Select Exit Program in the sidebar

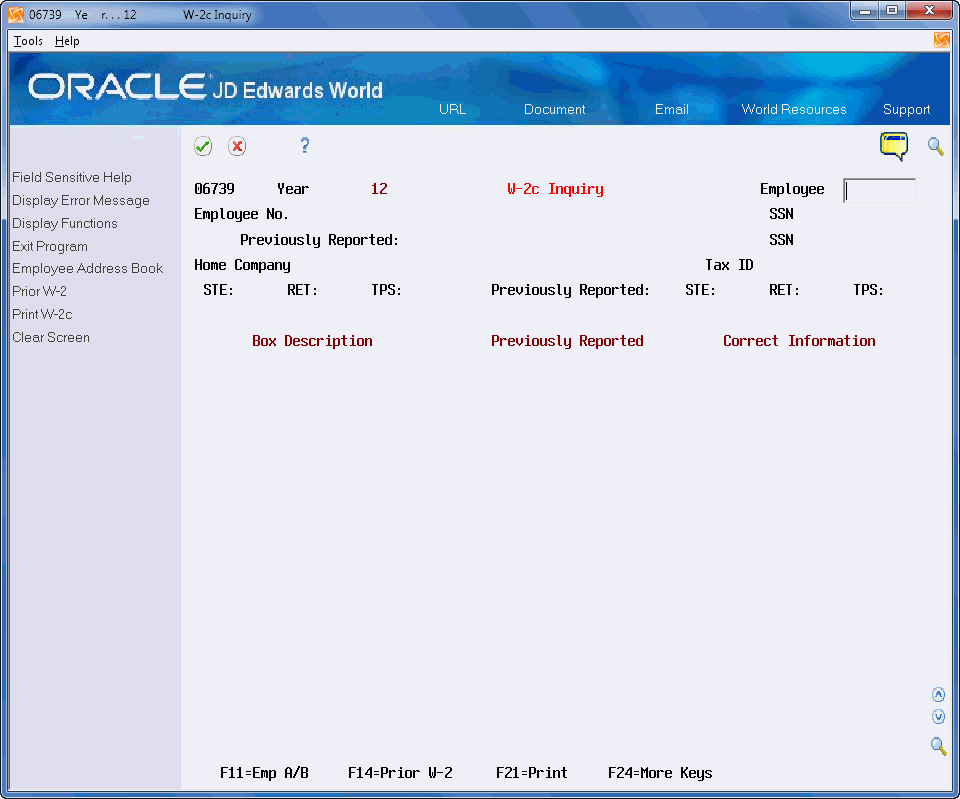pyautogui.click(x=49, y=246)
